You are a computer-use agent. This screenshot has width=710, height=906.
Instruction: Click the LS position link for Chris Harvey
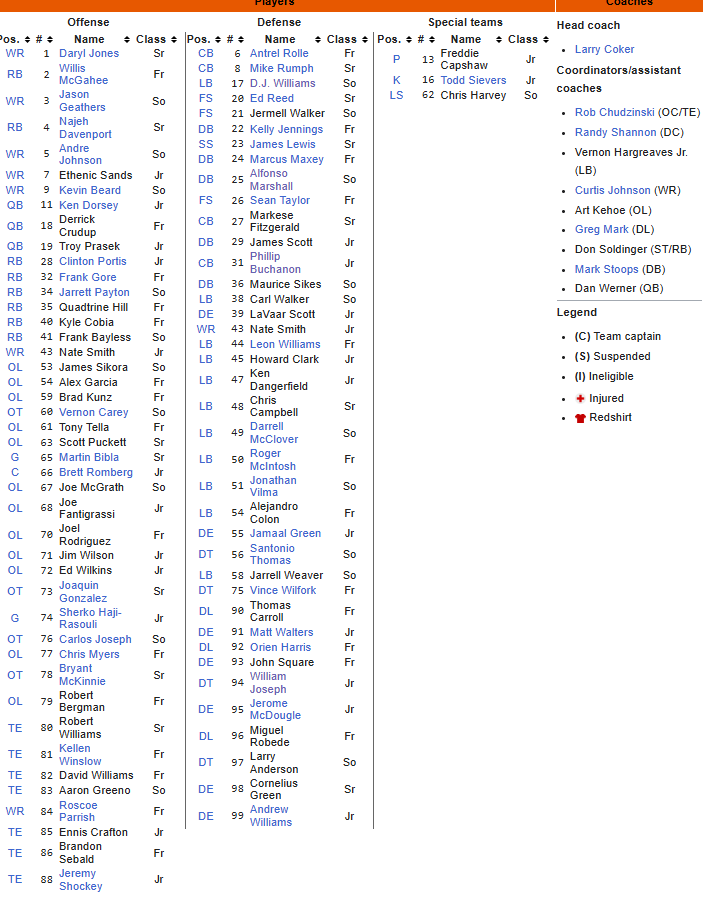click(x=396, y=95)
